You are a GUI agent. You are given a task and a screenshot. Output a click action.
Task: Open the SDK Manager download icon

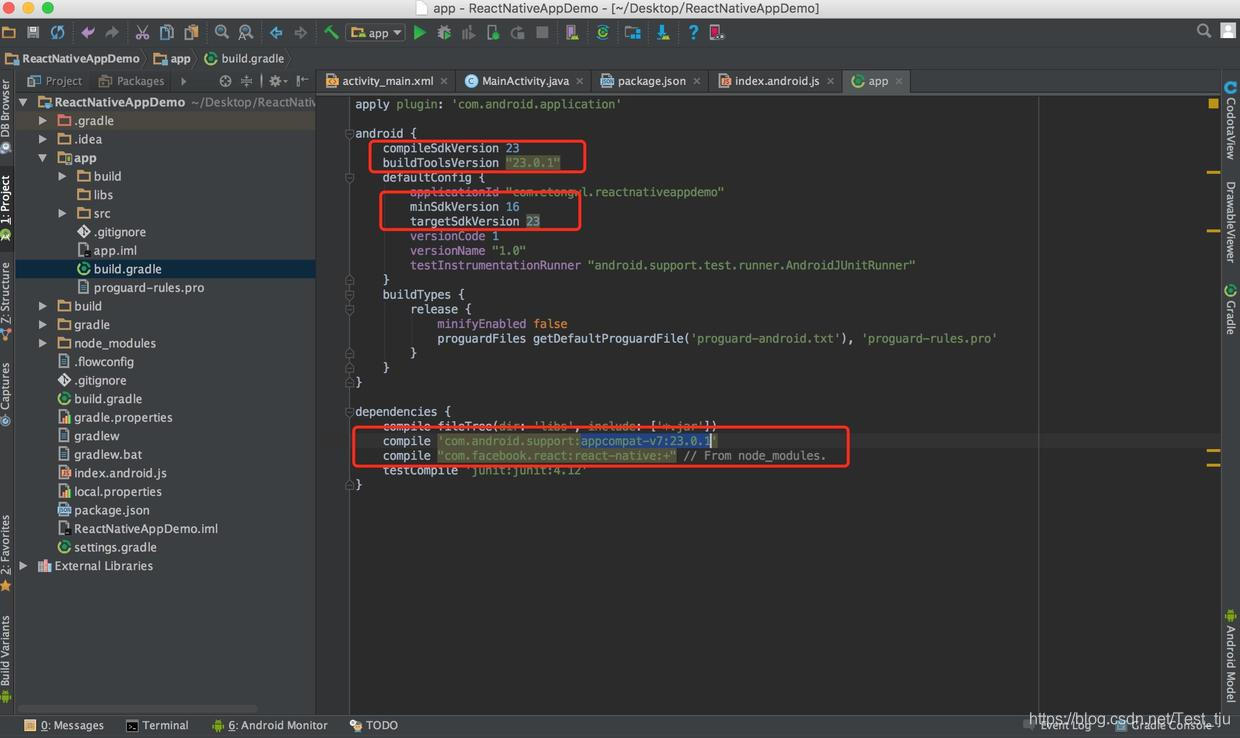662,33
